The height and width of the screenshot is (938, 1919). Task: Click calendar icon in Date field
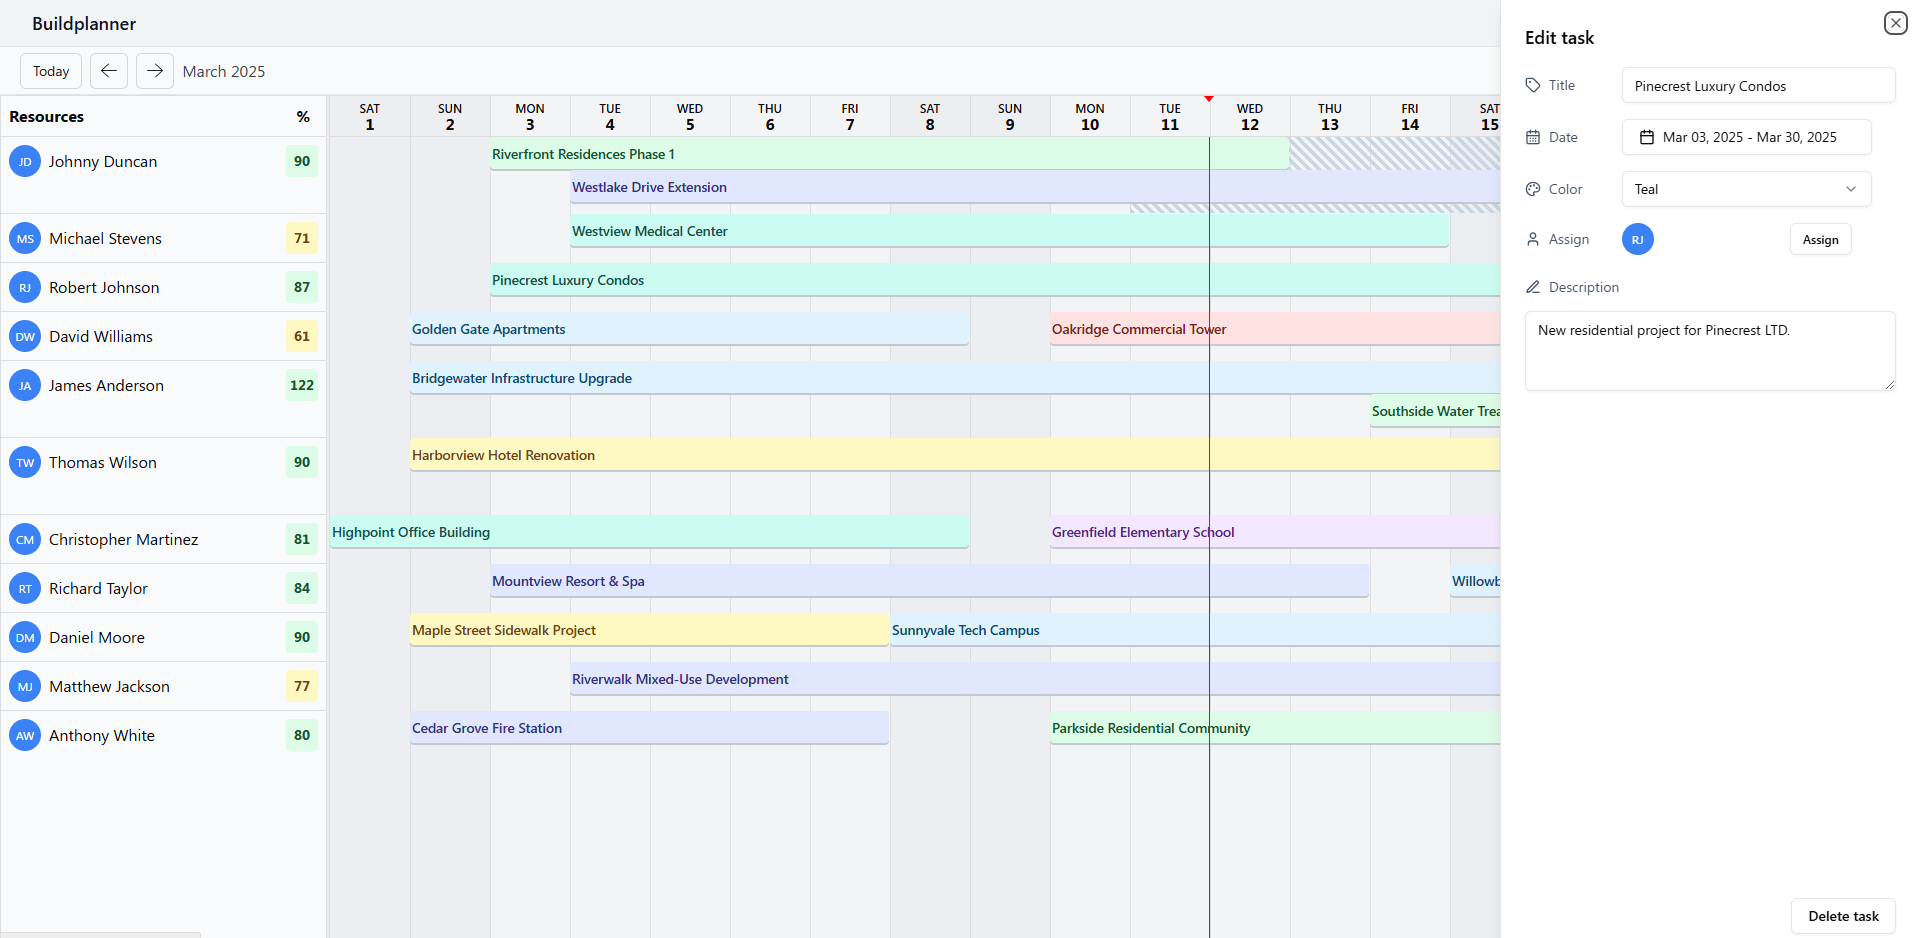(1646, 137)
